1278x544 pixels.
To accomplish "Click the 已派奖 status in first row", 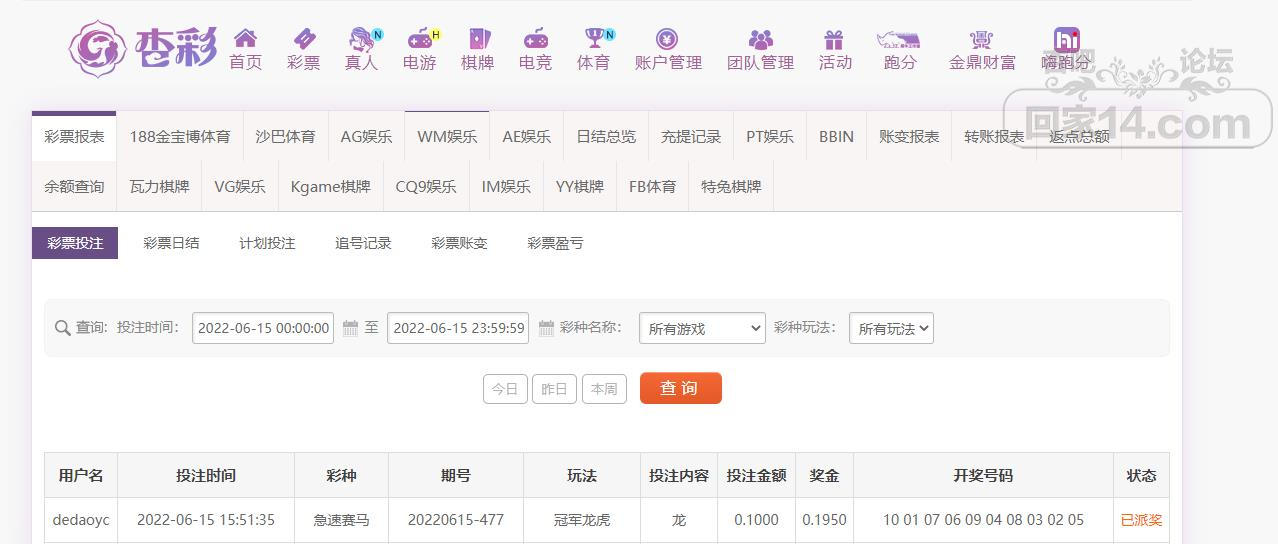I will click(1141, 520).
